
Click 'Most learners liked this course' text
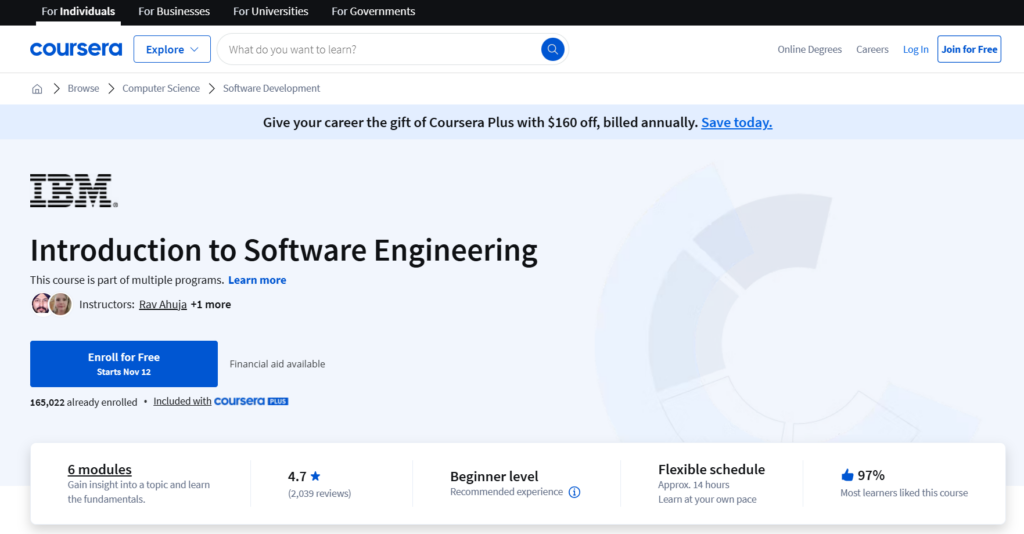[904, 493]
